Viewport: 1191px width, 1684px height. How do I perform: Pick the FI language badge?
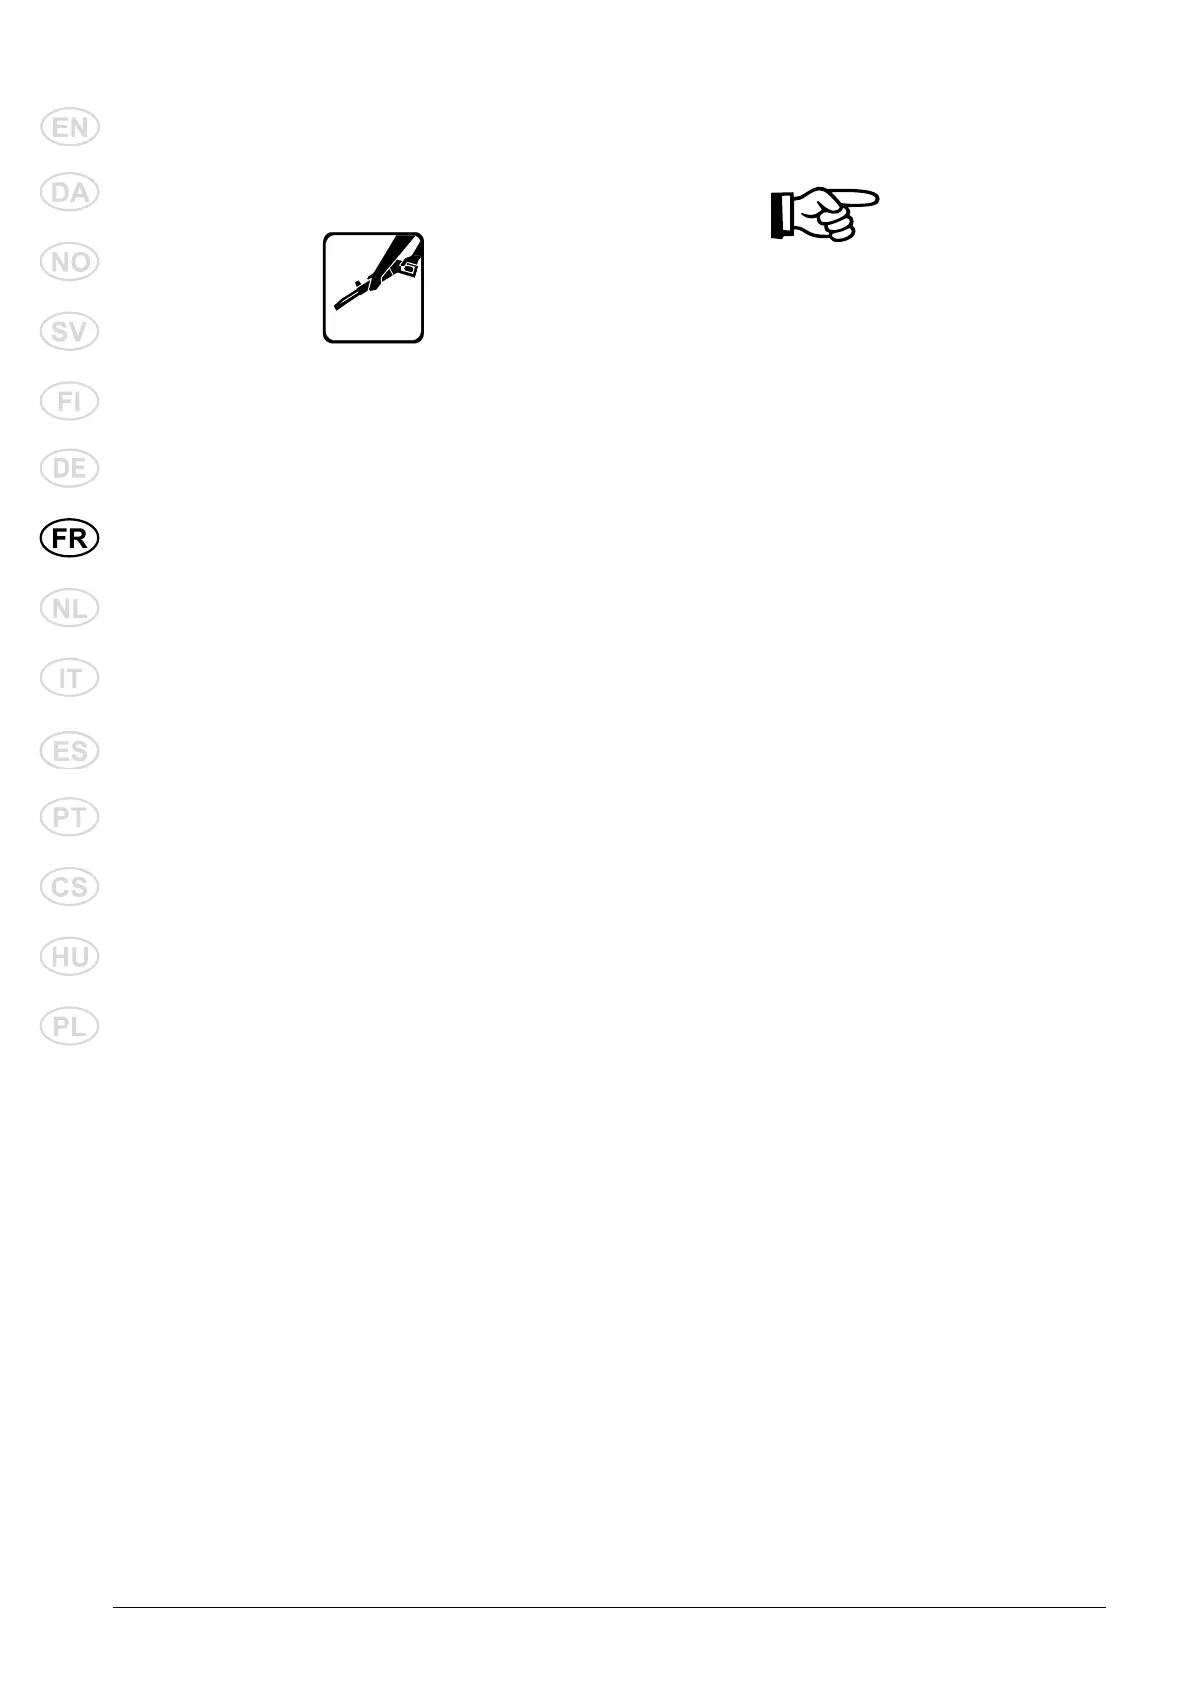tap(69, 401)
